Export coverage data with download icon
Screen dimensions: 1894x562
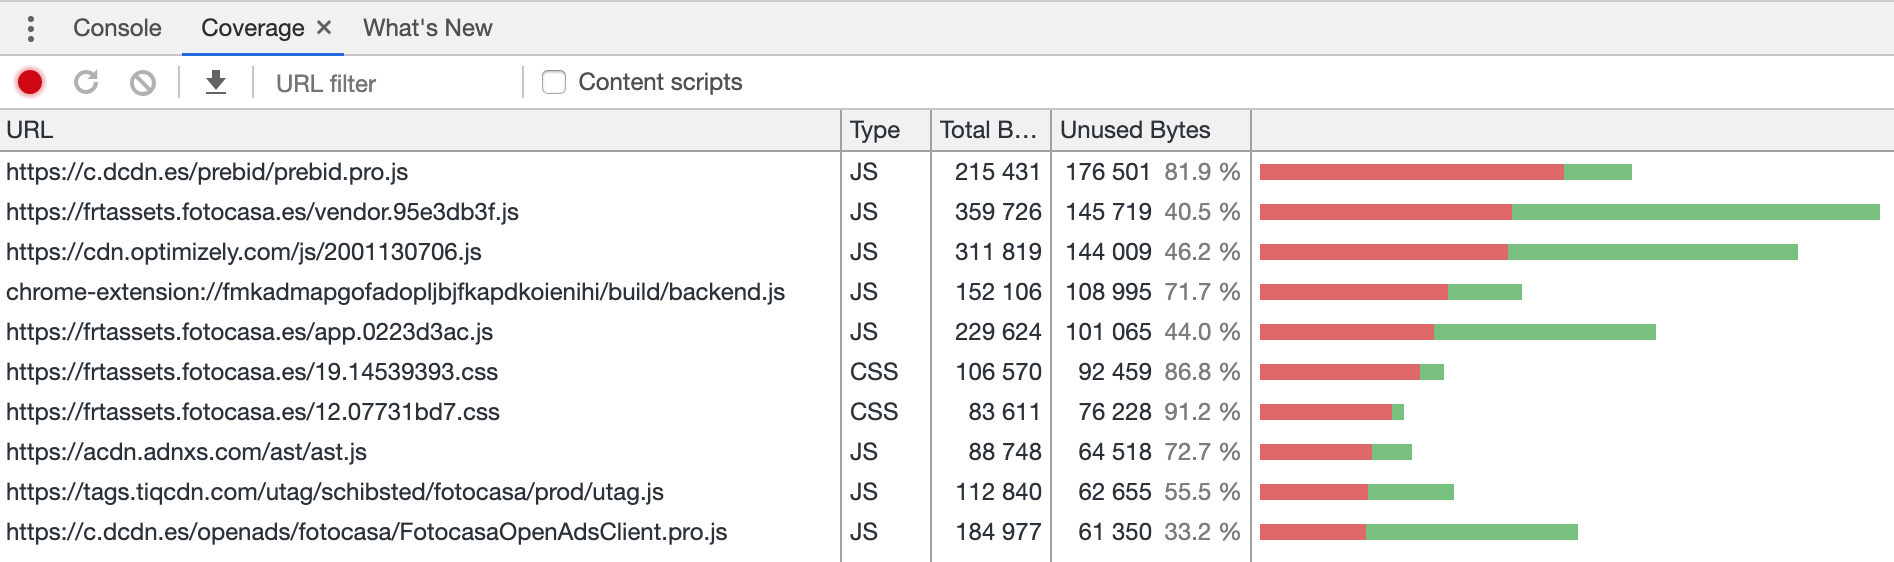coord(216,82)
